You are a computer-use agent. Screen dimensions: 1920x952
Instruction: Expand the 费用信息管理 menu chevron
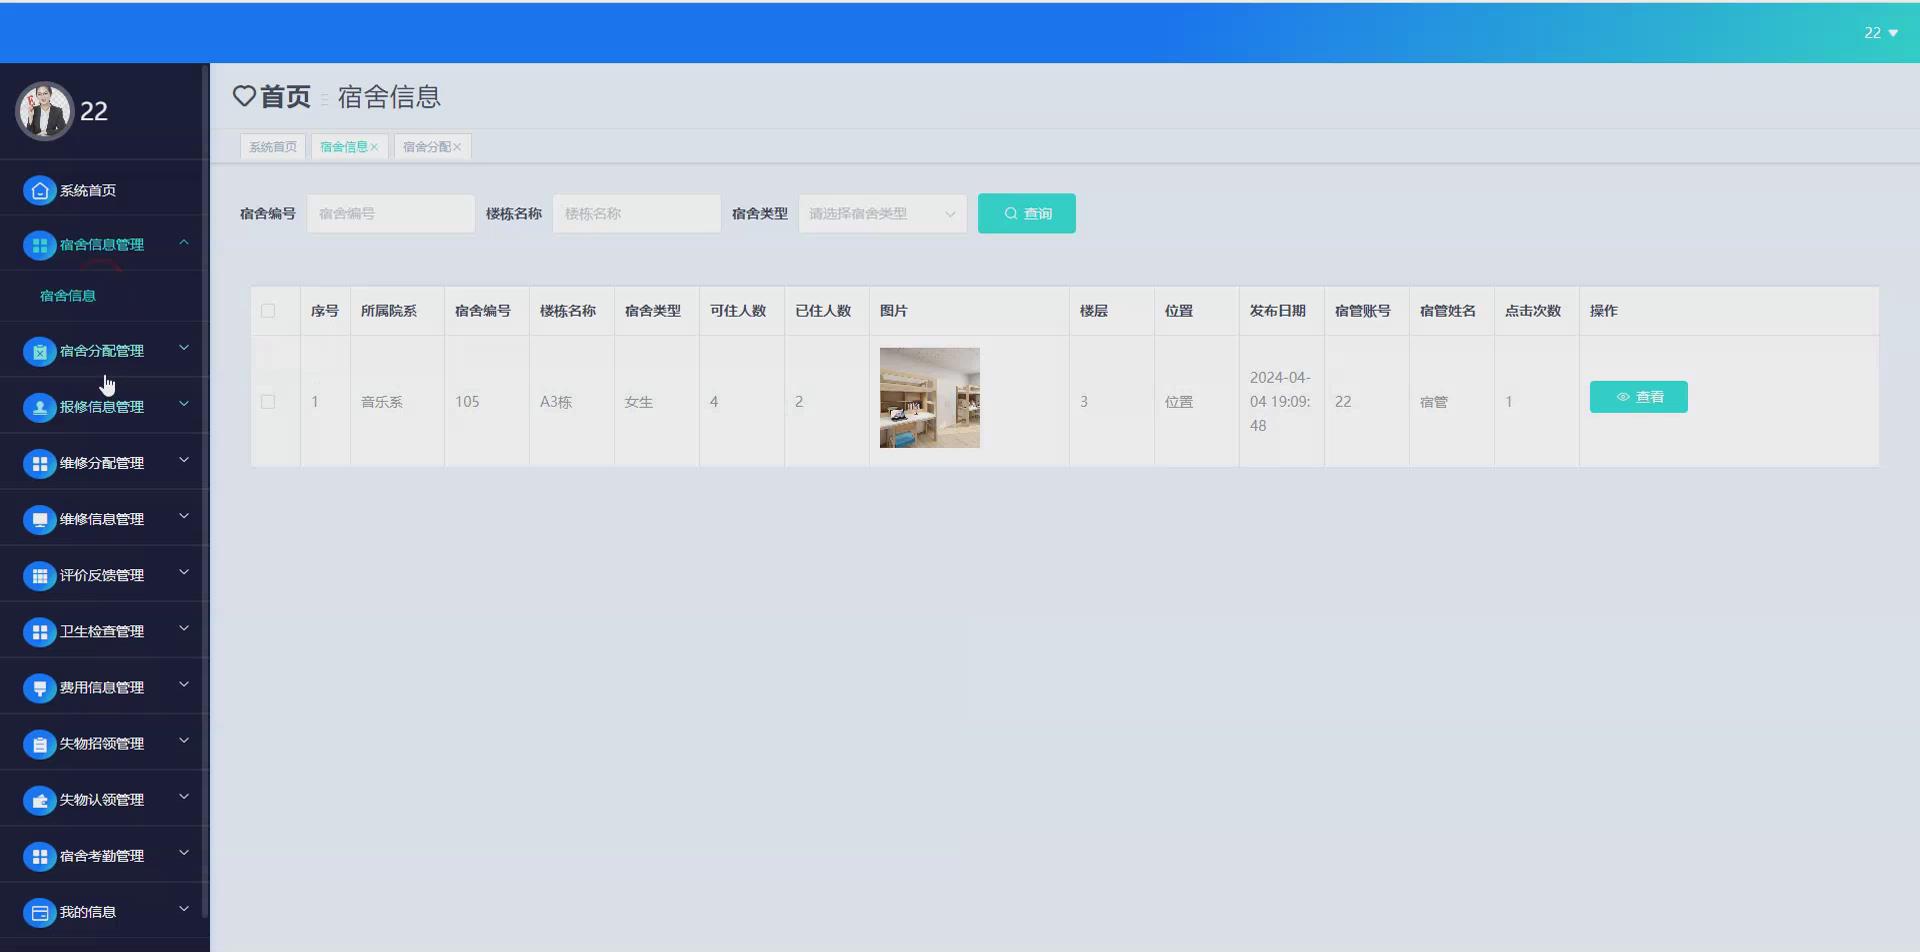pos(184,684)
